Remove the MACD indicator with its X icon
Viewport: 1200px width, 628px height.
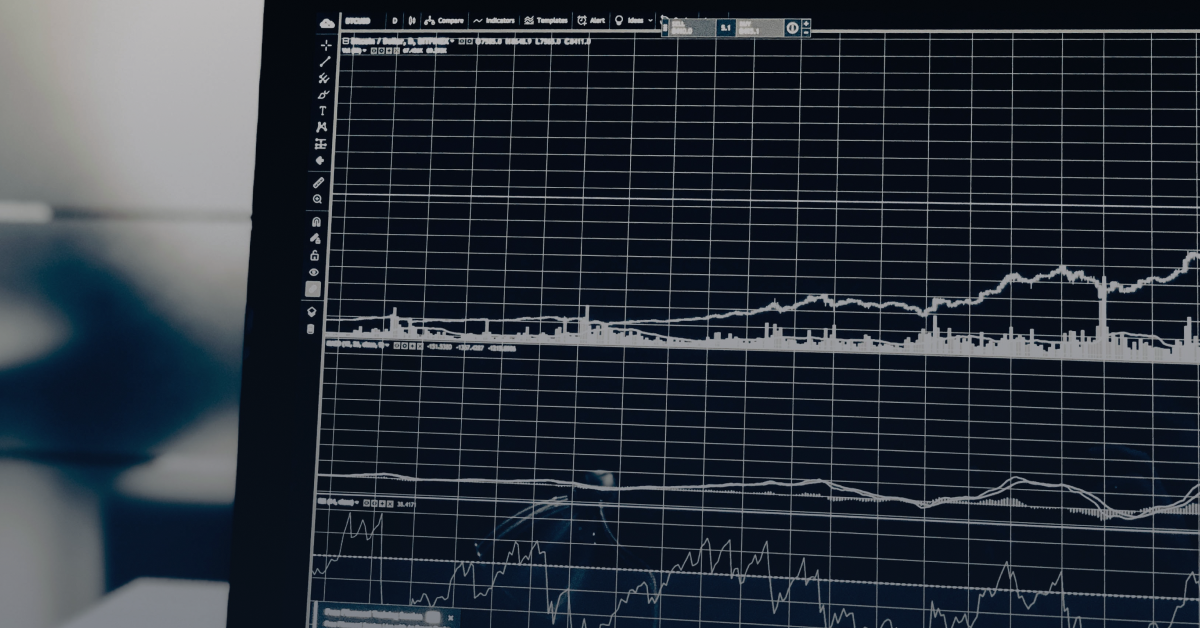coord(420,346)
